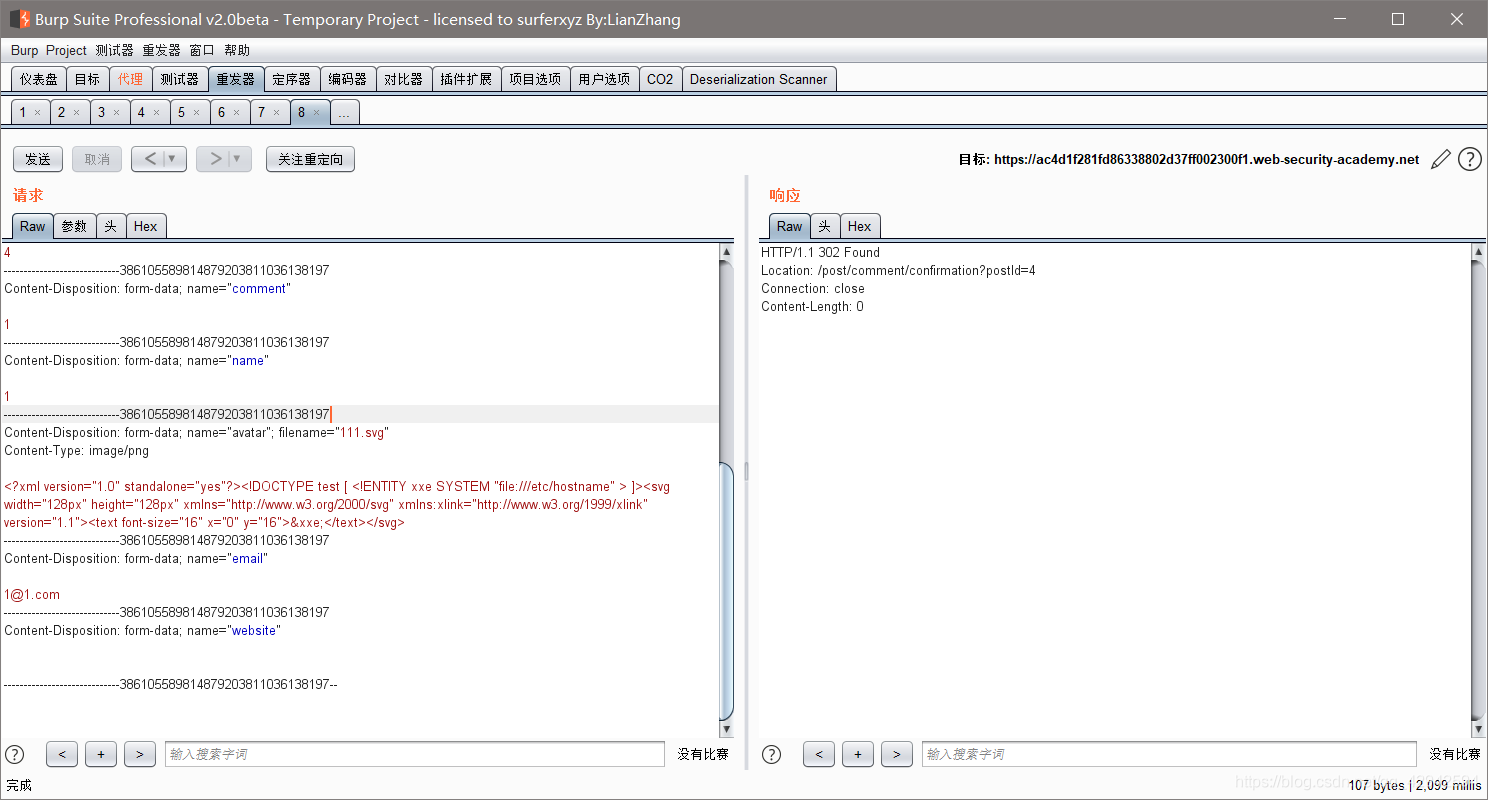Open history back dropdown arrow
Viewport: 1488px width, 800px height.
click(x=172, y=159)
